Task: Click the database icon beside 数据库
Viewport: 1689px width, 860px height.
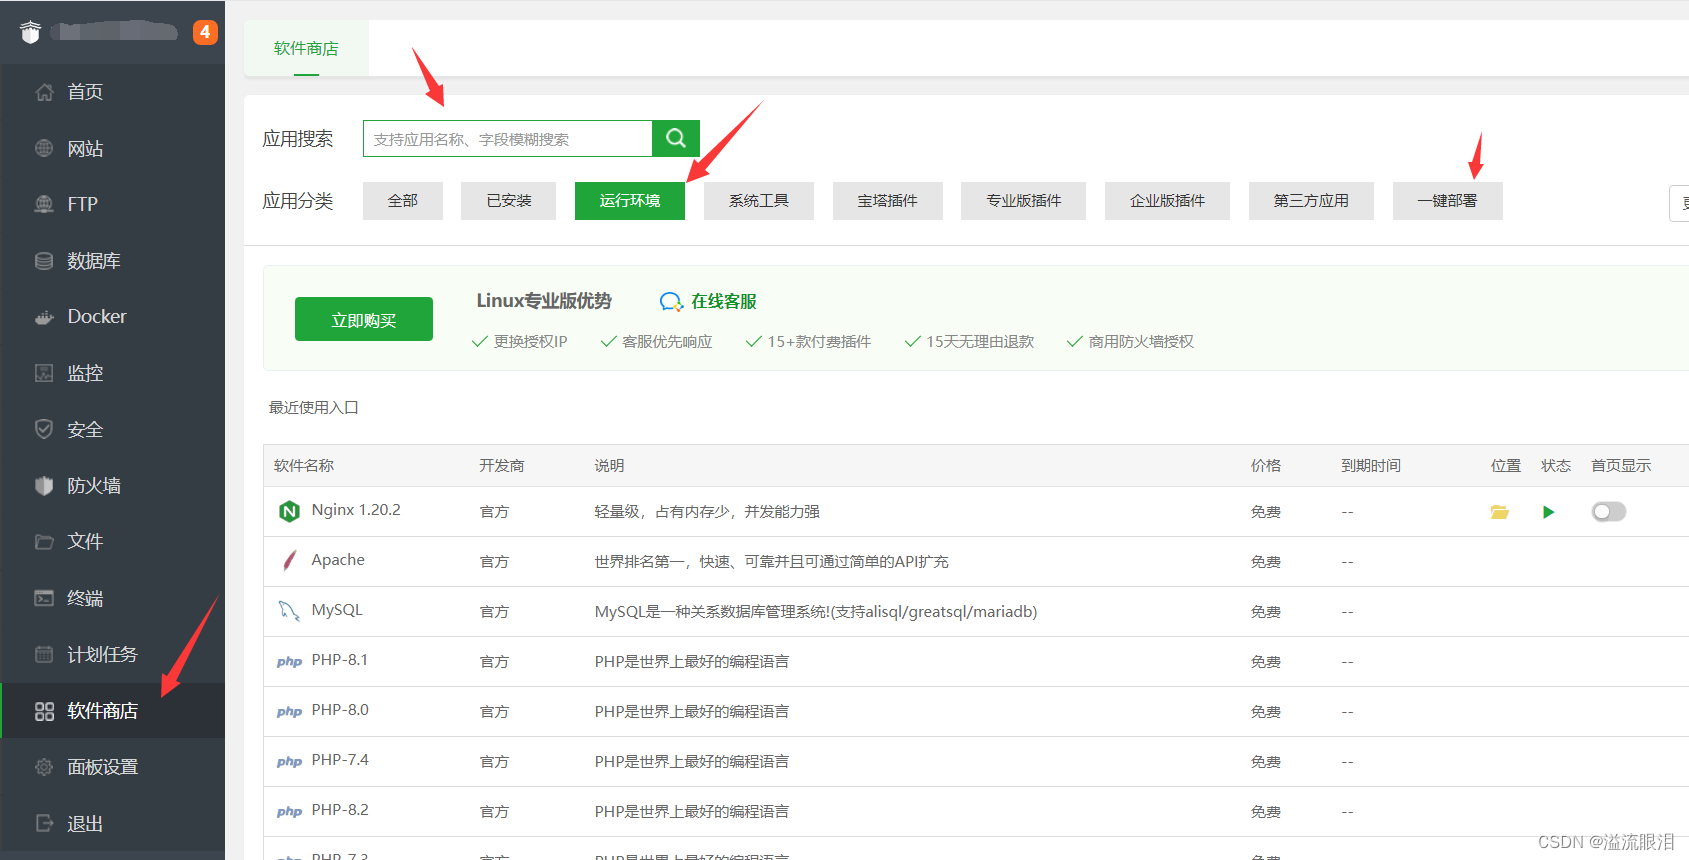Action: pos(44,261)
